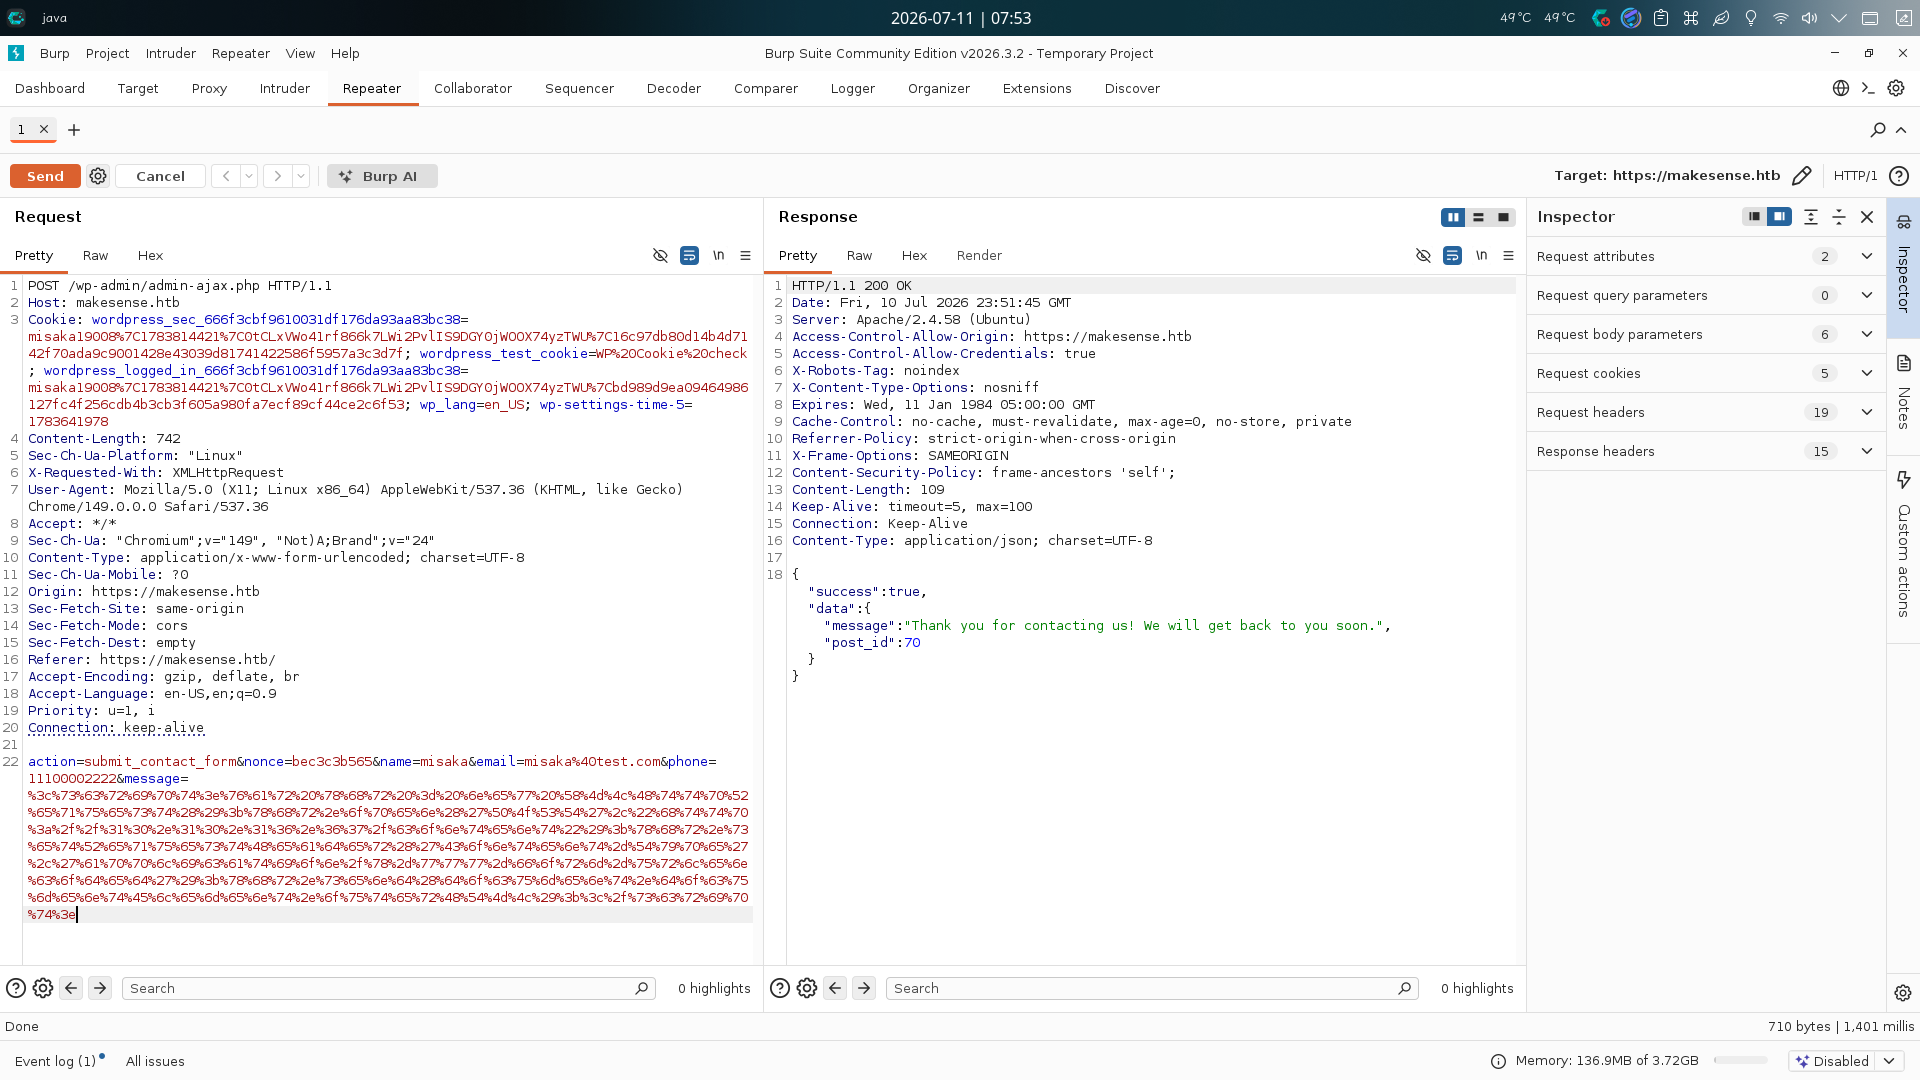Toggle newline display in request editor
The width and height of the screenshot is (1920, 1080).
pyautogui.click(x=718, y=255)
